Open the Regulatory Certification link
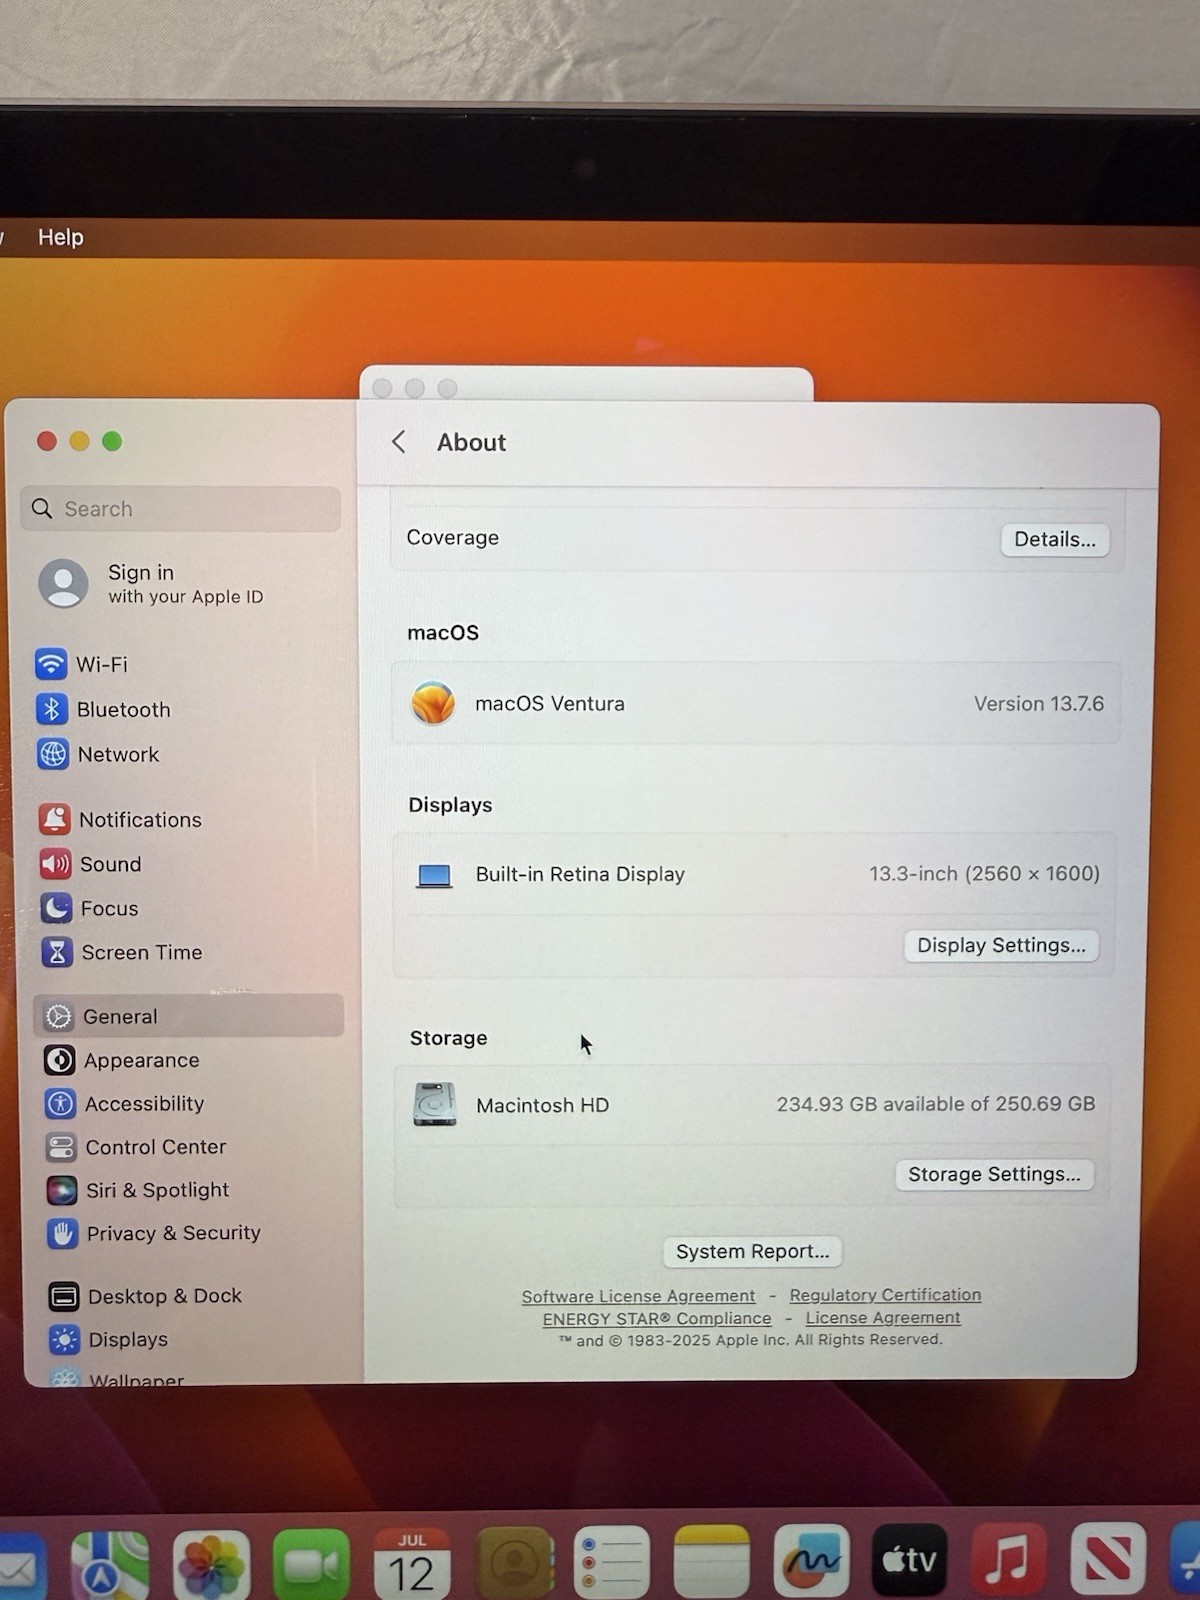Viewport: 1200px width, 1600px height. 885,1295
